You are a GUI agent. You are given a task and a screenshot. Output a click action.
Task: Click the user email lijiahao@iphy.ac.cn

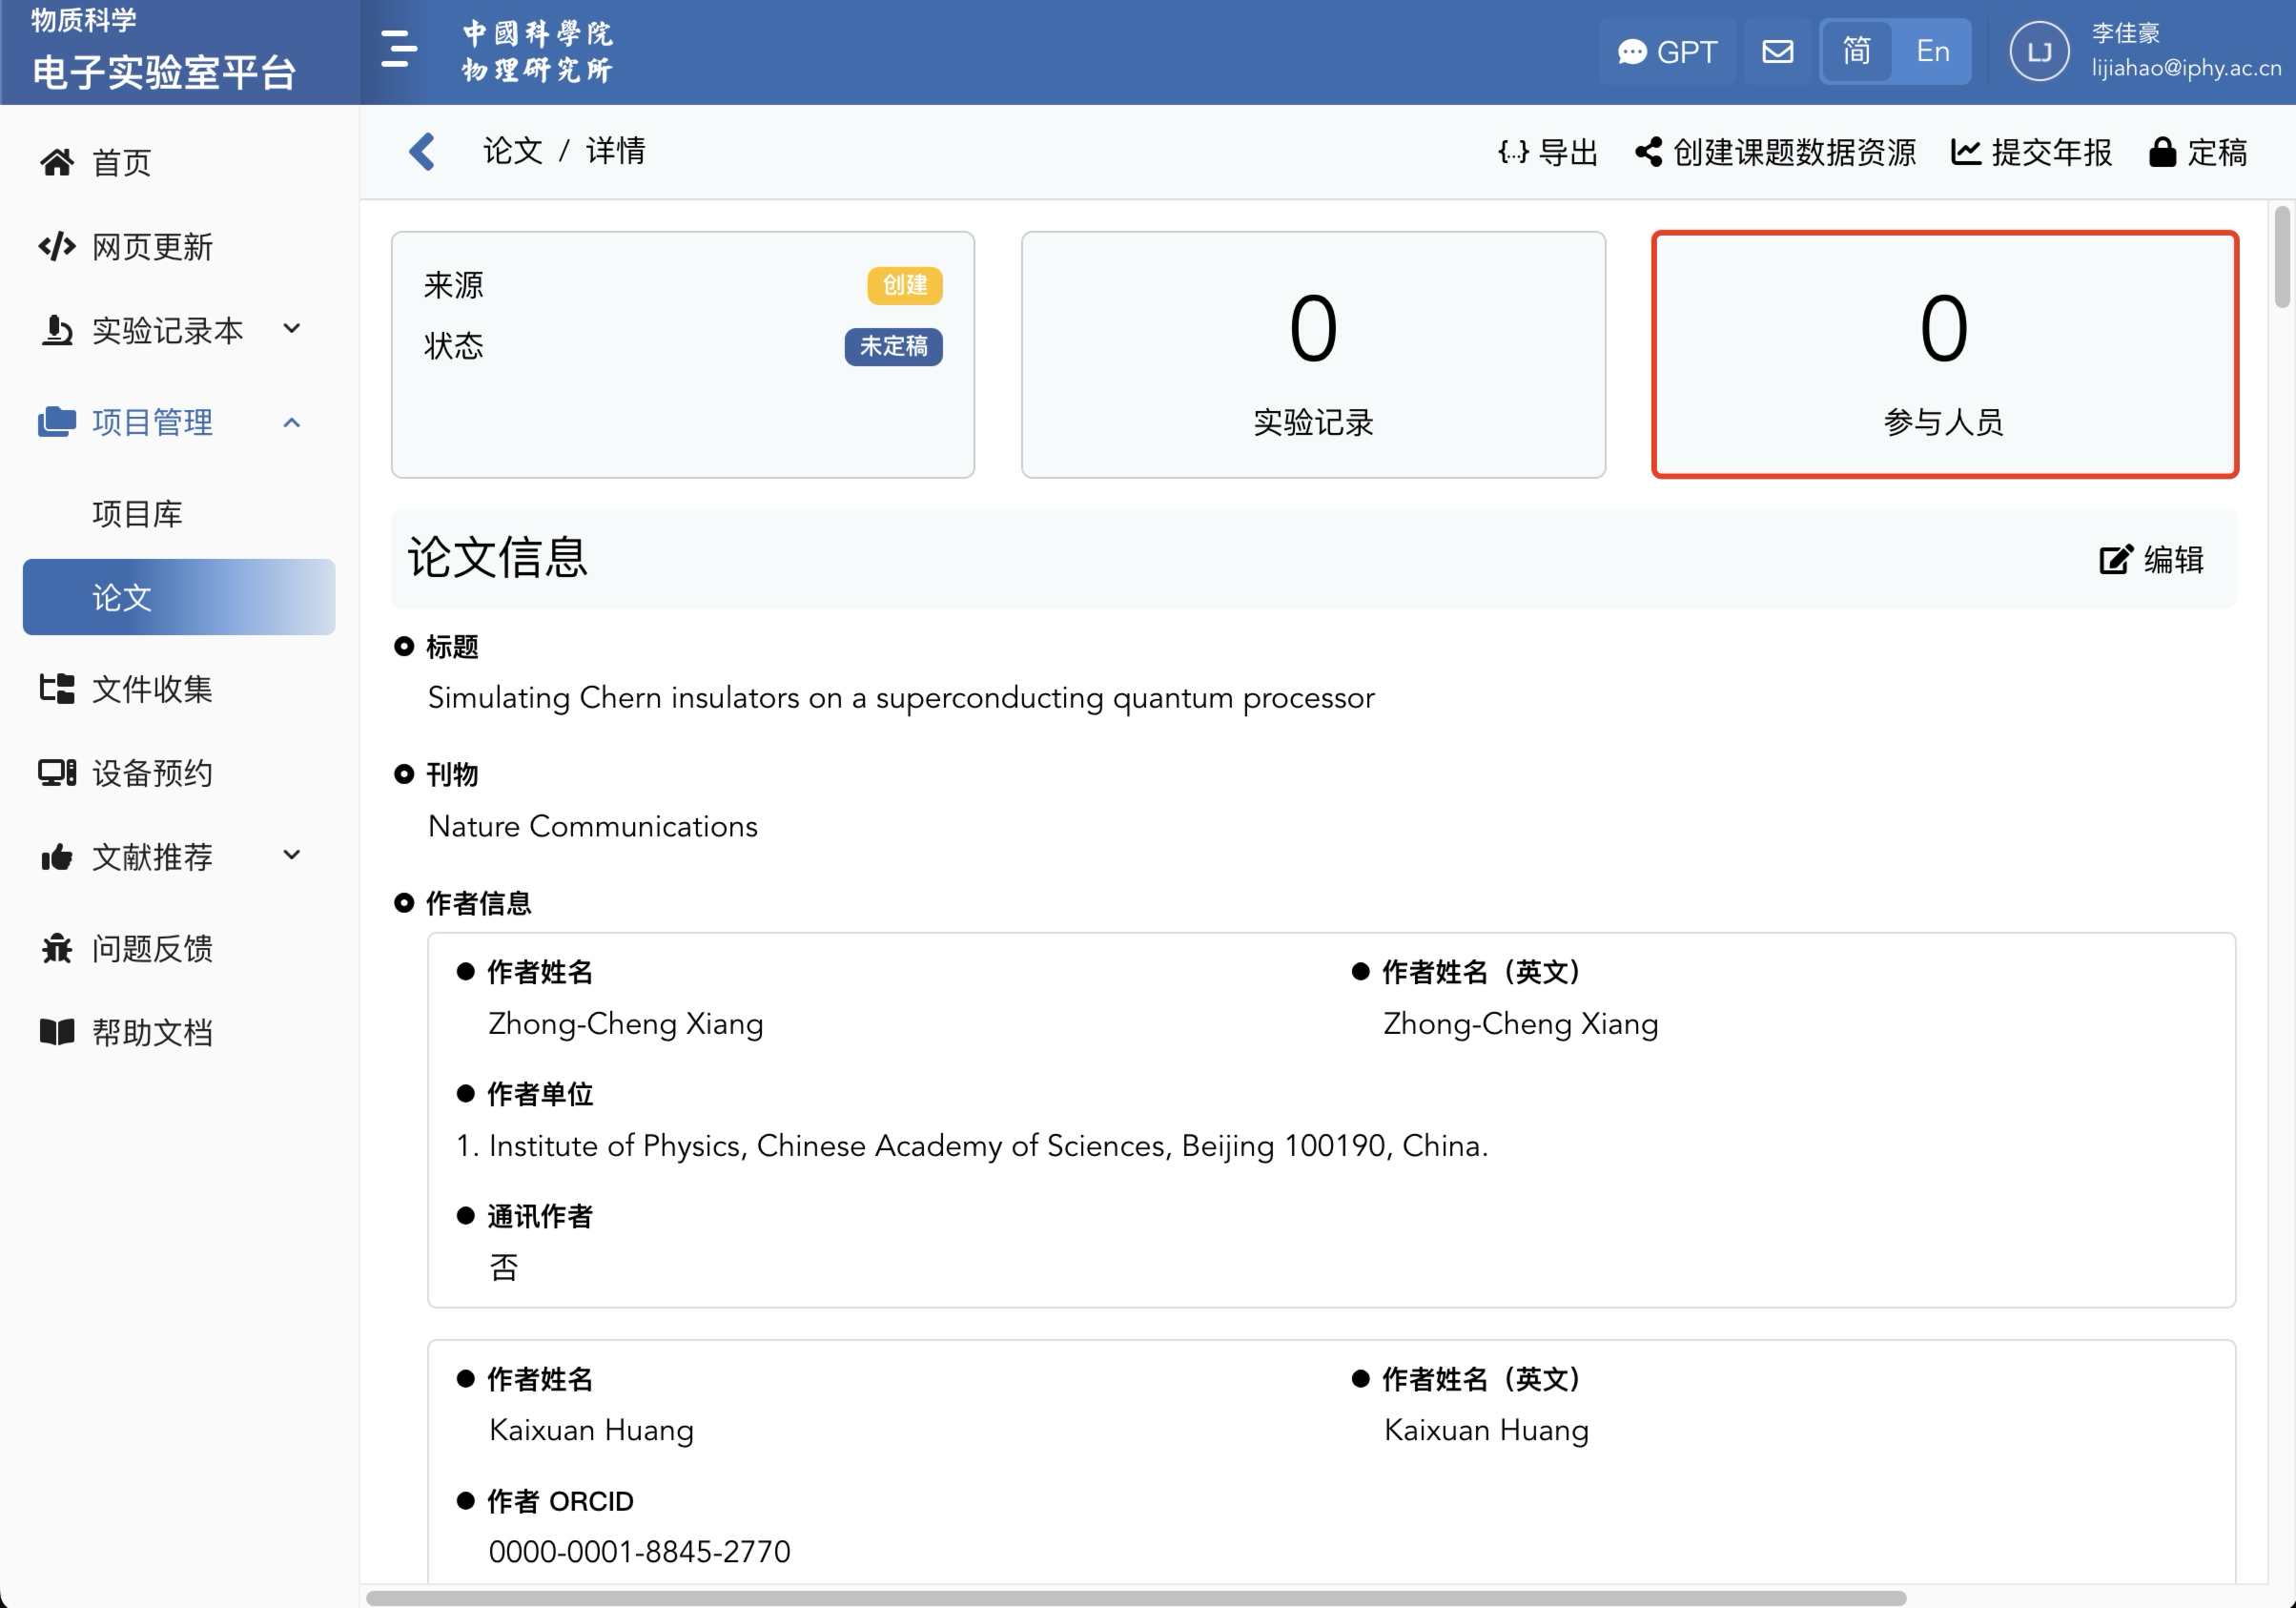(2186, 68)
